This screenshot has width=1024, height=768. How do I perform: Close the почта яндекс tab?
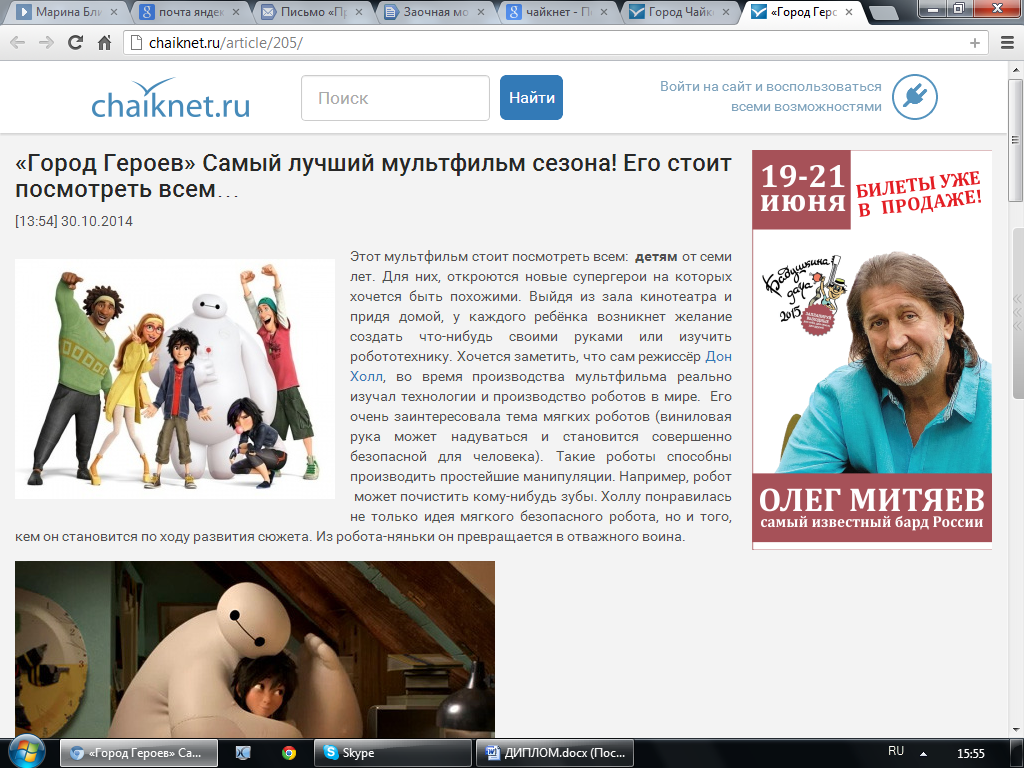pos(236,12)
